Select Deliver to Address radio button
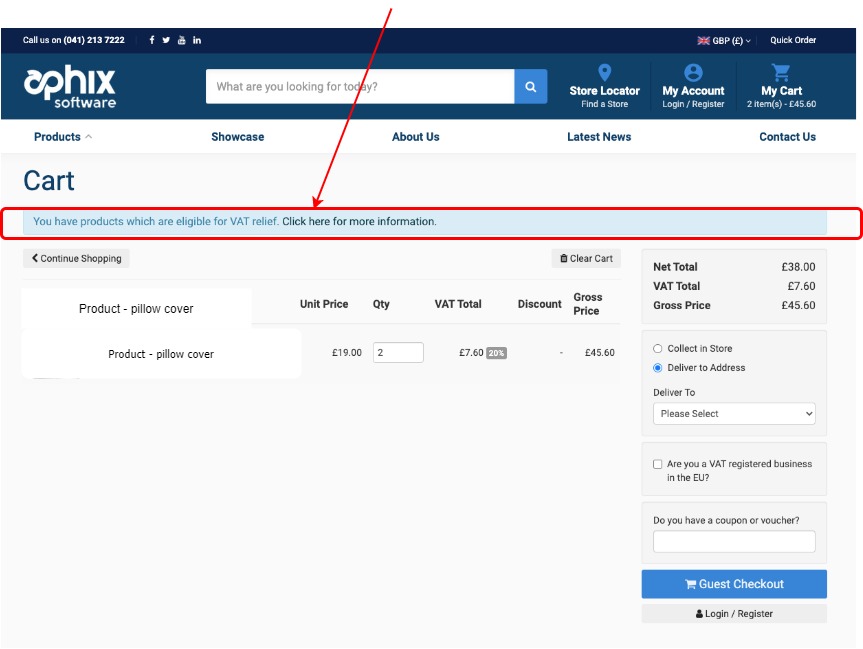Image resolution: width=863 pixels, height=649 pixels. [x=657, y=368]
